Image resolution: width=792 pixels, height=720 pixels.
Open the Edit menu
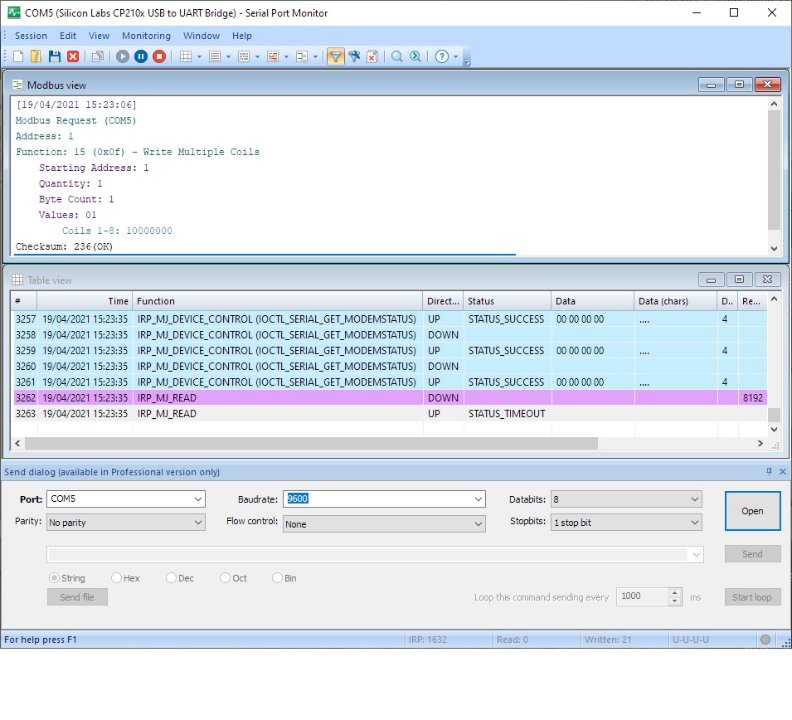point(68,36)
